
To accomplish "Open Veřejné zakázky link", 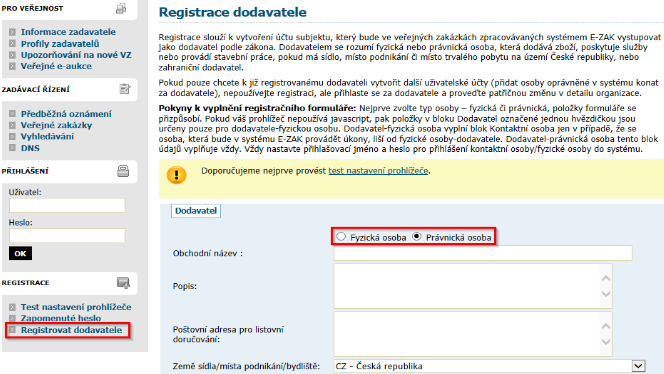I will point(56,125).
